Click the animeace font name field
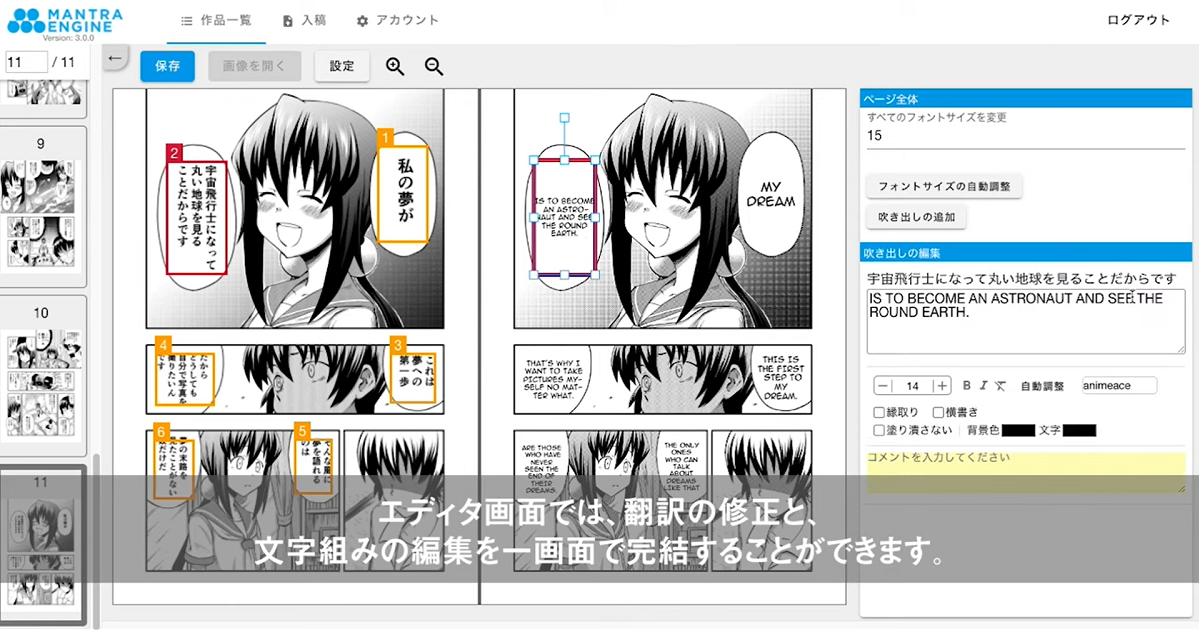This screenshot has width=1199, height=630. (1119, 385)
